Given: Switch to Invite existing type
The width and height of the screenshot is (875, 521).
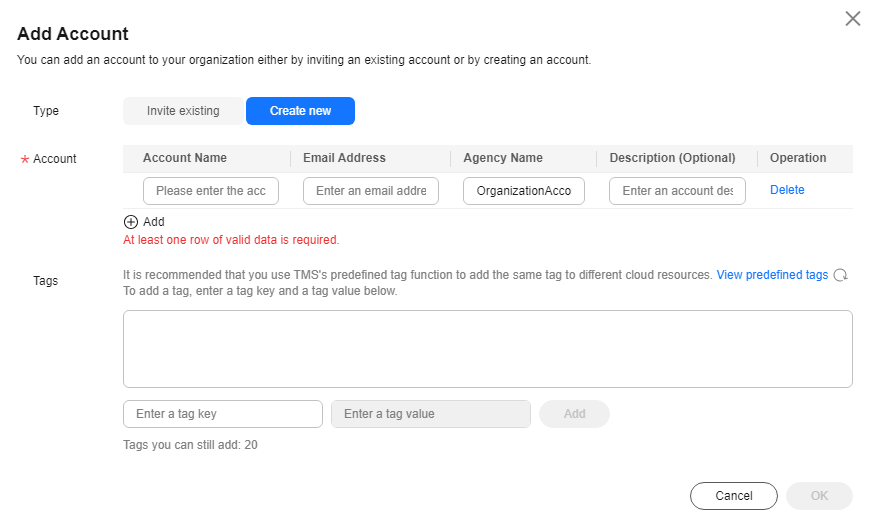Looking at the screenshot, I should click(x=183, y=111).
